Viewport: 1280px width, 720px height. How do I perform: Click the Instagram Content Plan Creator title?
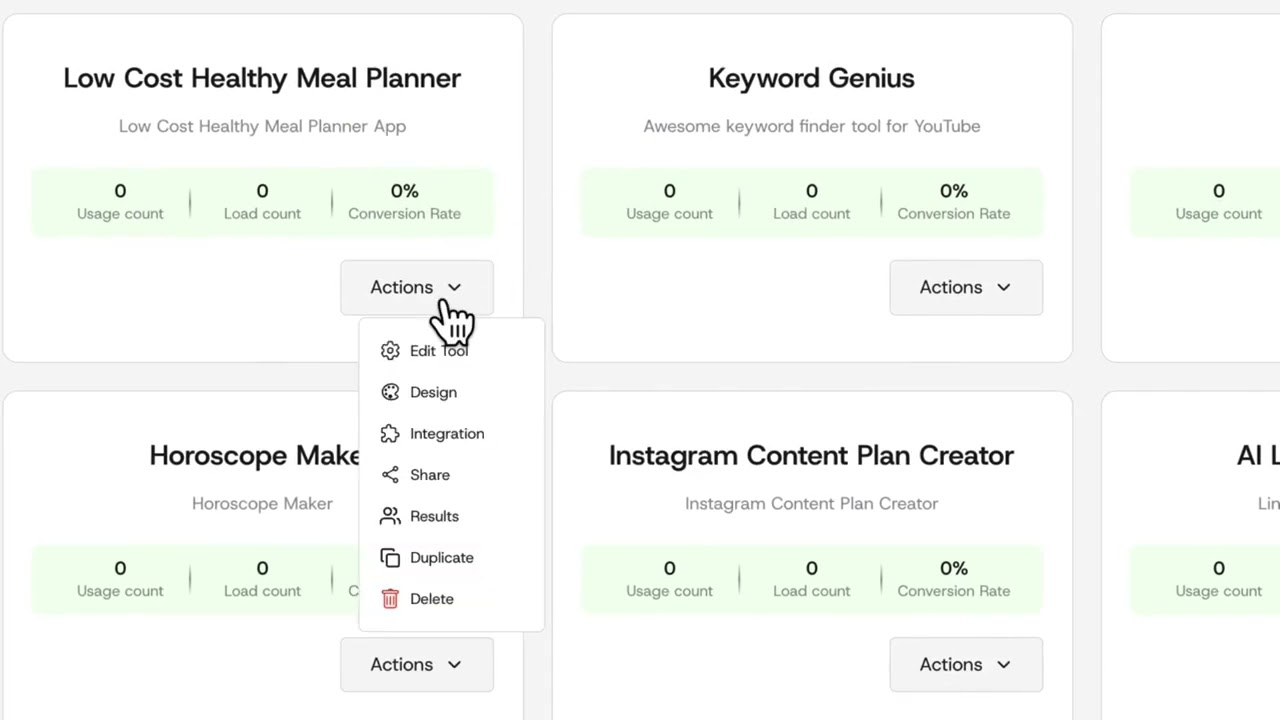click(811, 456)
